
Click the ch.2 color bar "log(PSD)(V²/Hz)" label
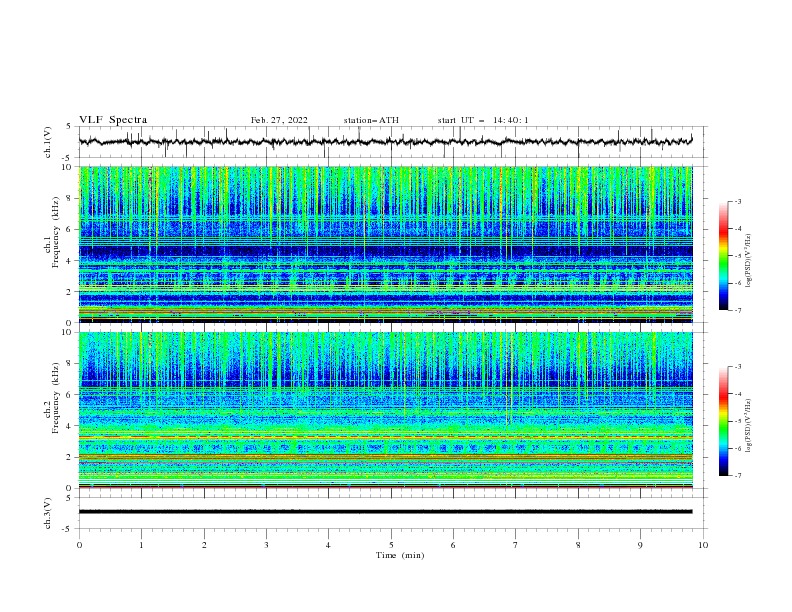[749, 426]
